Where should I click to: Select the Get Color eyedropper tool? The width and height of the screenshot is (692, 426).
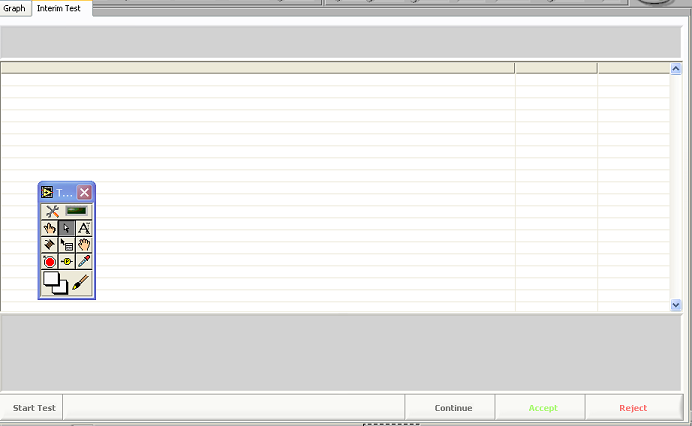tap(84, 261)
